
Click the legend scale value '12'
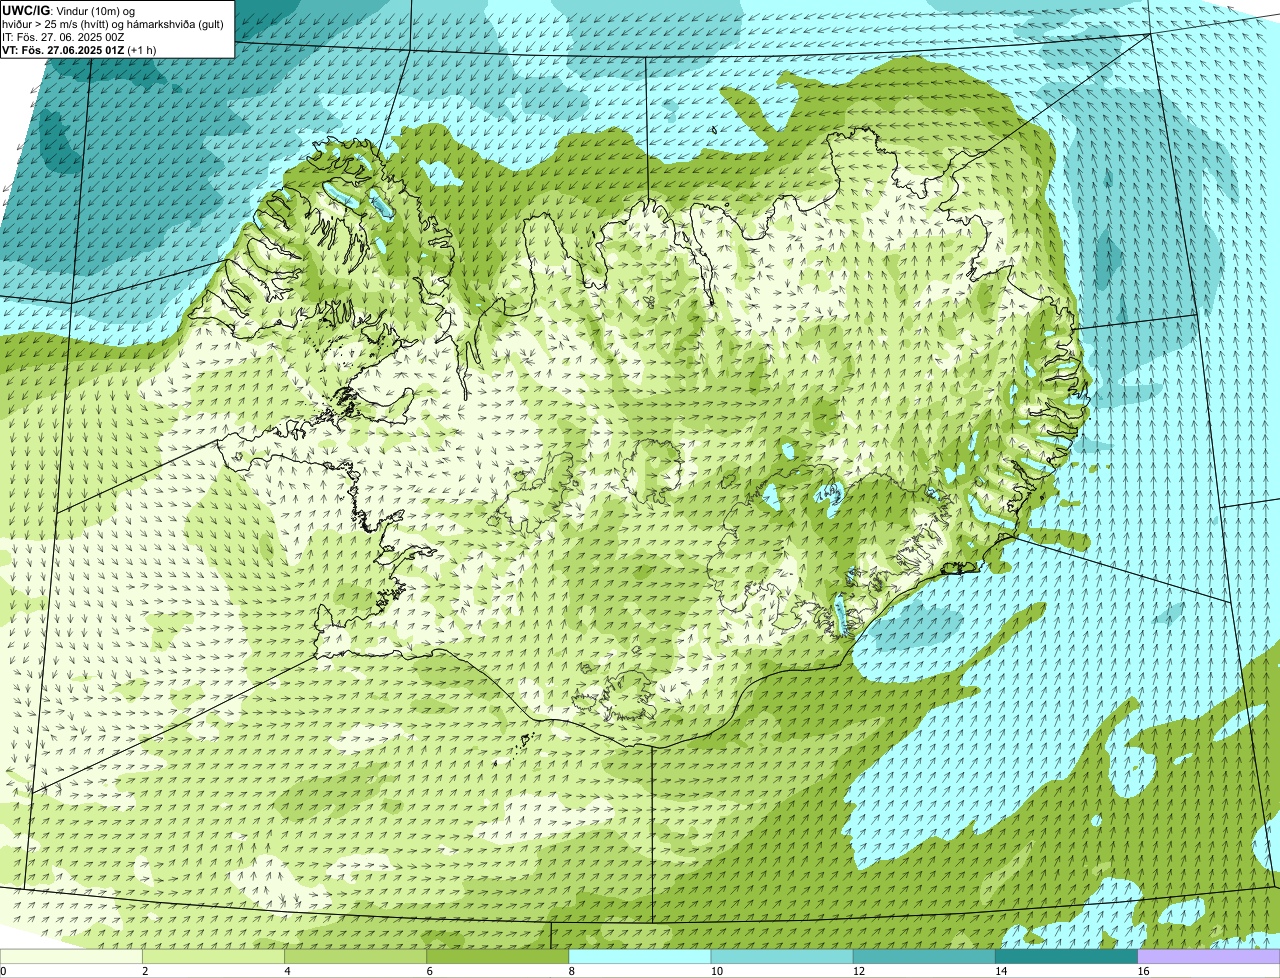click(859, 971)
